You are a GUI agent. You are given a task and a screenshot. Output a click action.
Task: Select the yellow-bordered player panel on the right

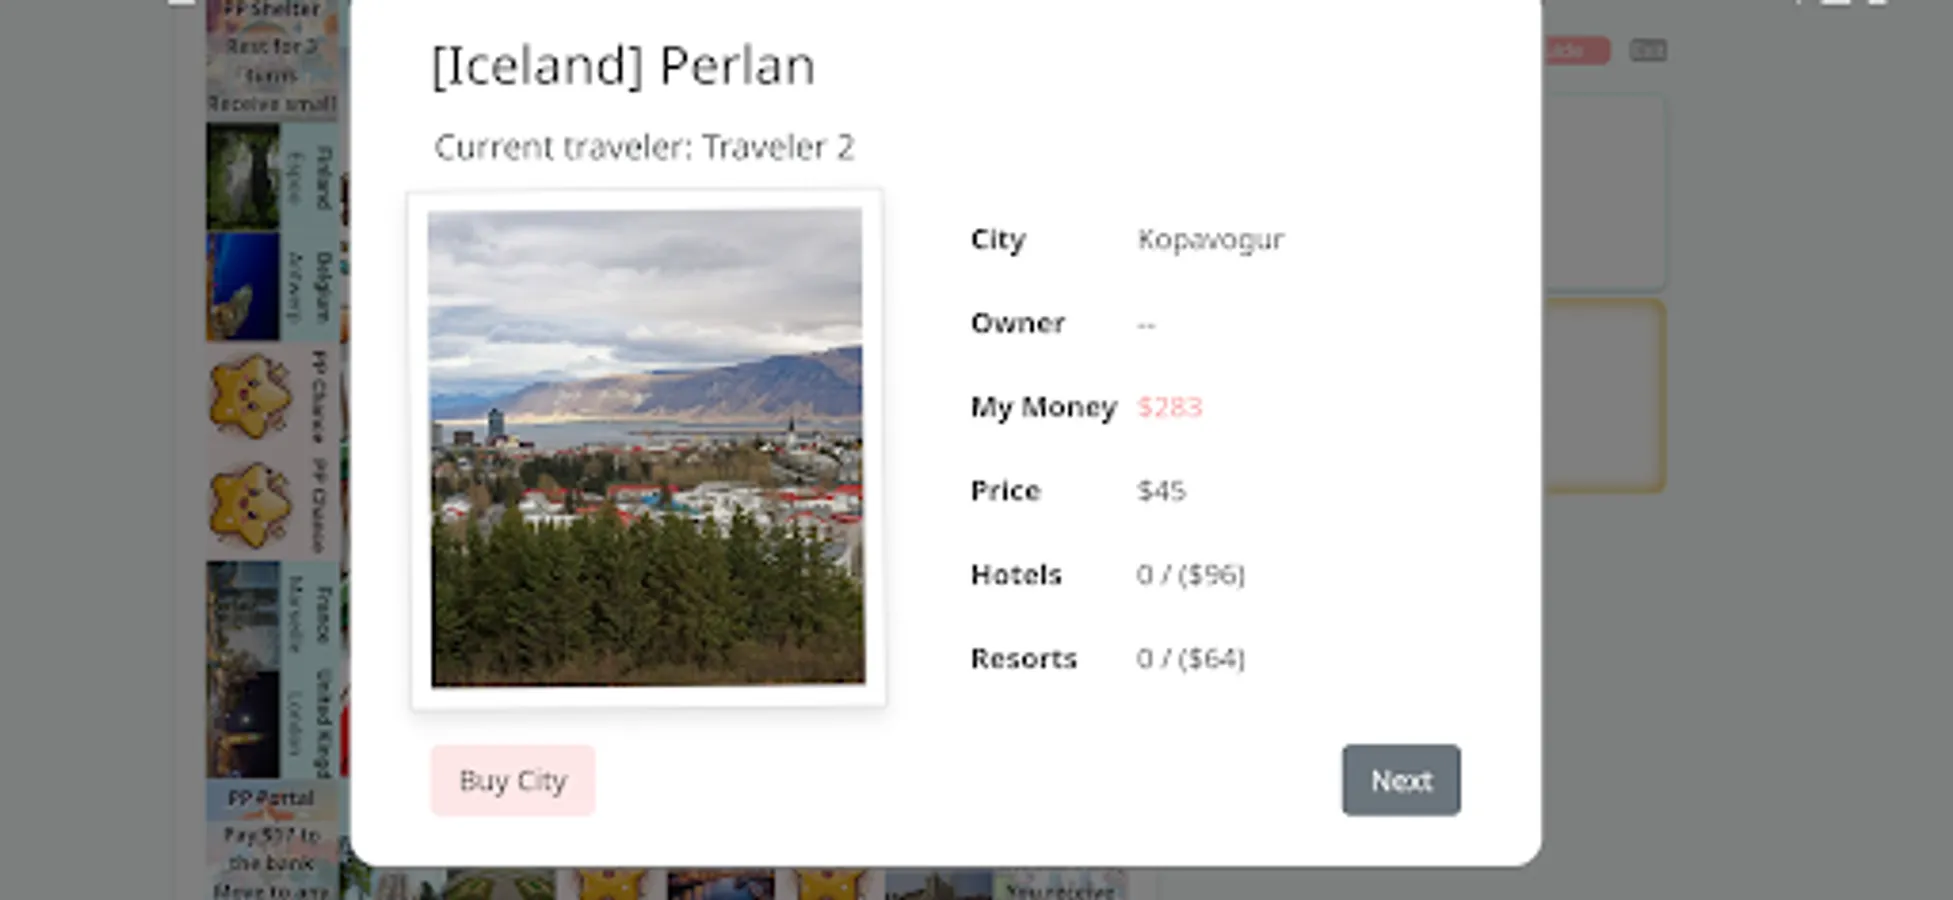coord(1605,396)
